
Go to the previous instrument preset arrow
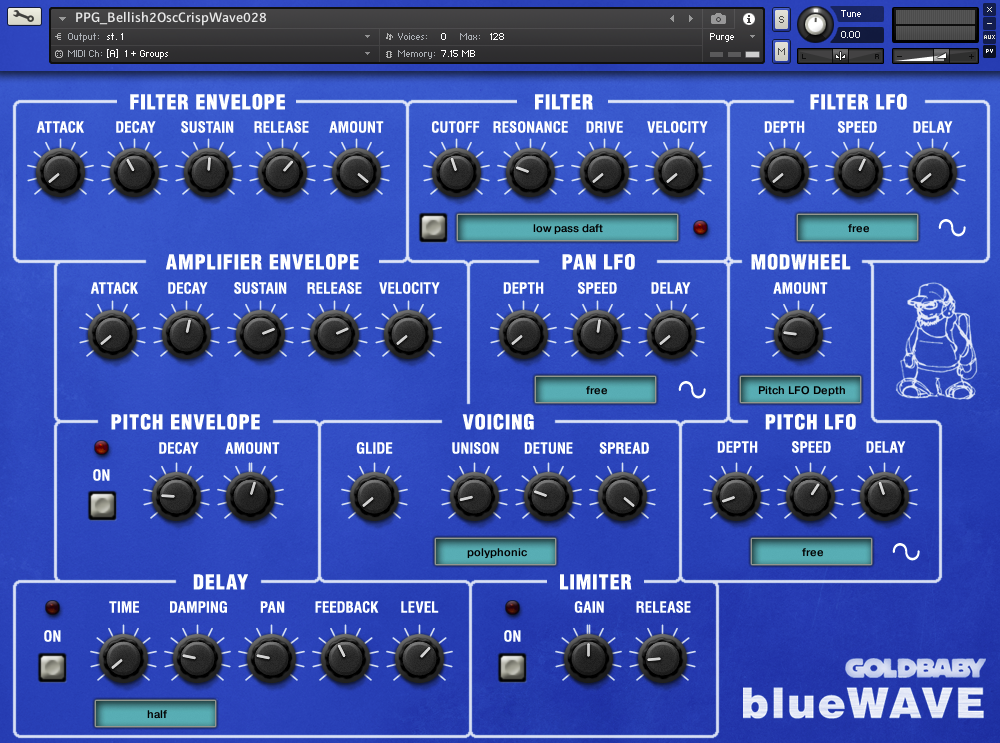pos(672,18)
